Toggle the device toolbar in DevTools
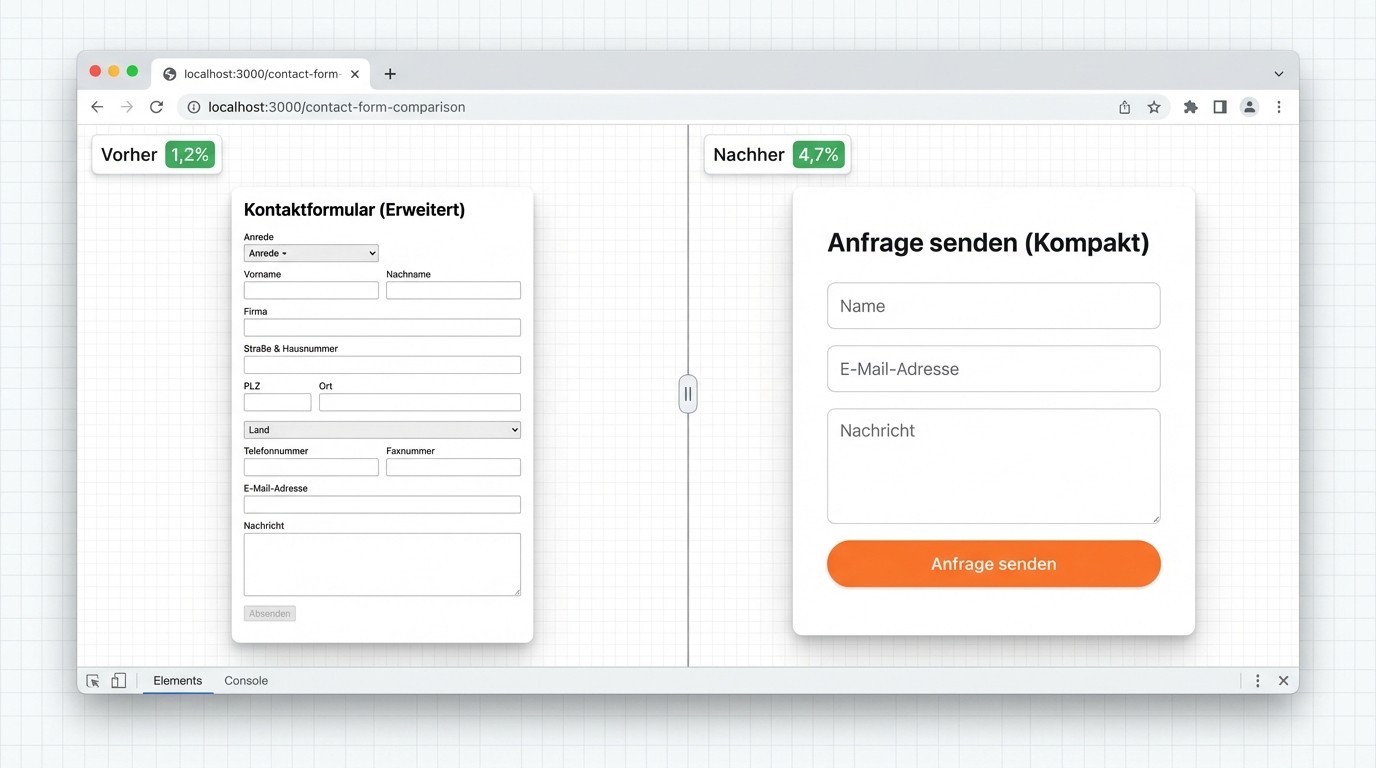Viewport: 1376px width, 768px height. 118,680
